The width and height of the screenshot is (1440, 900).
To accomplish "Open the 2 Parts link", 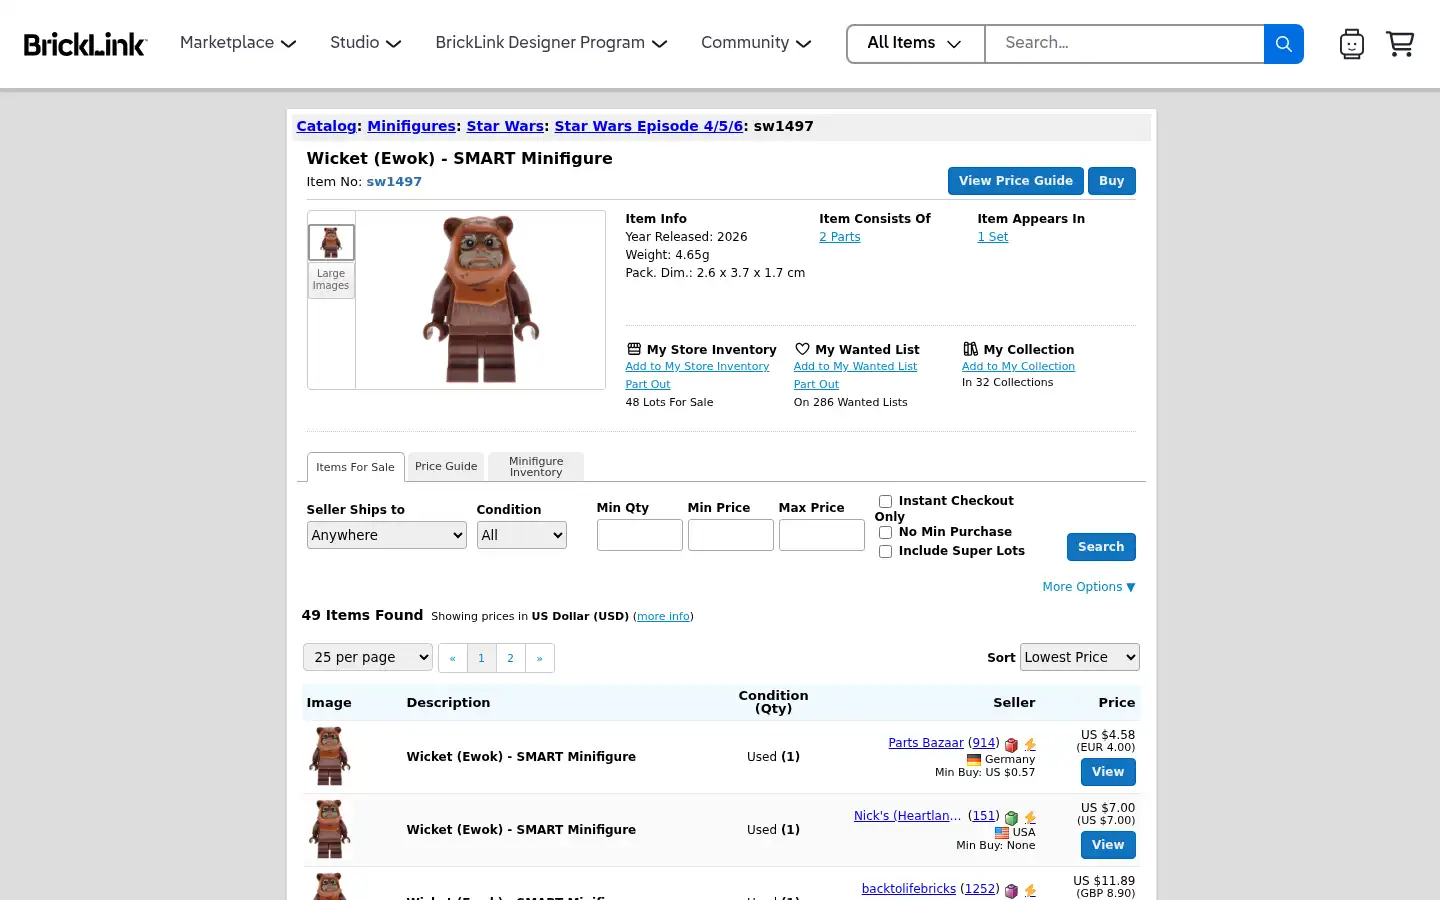I will 840,237.
